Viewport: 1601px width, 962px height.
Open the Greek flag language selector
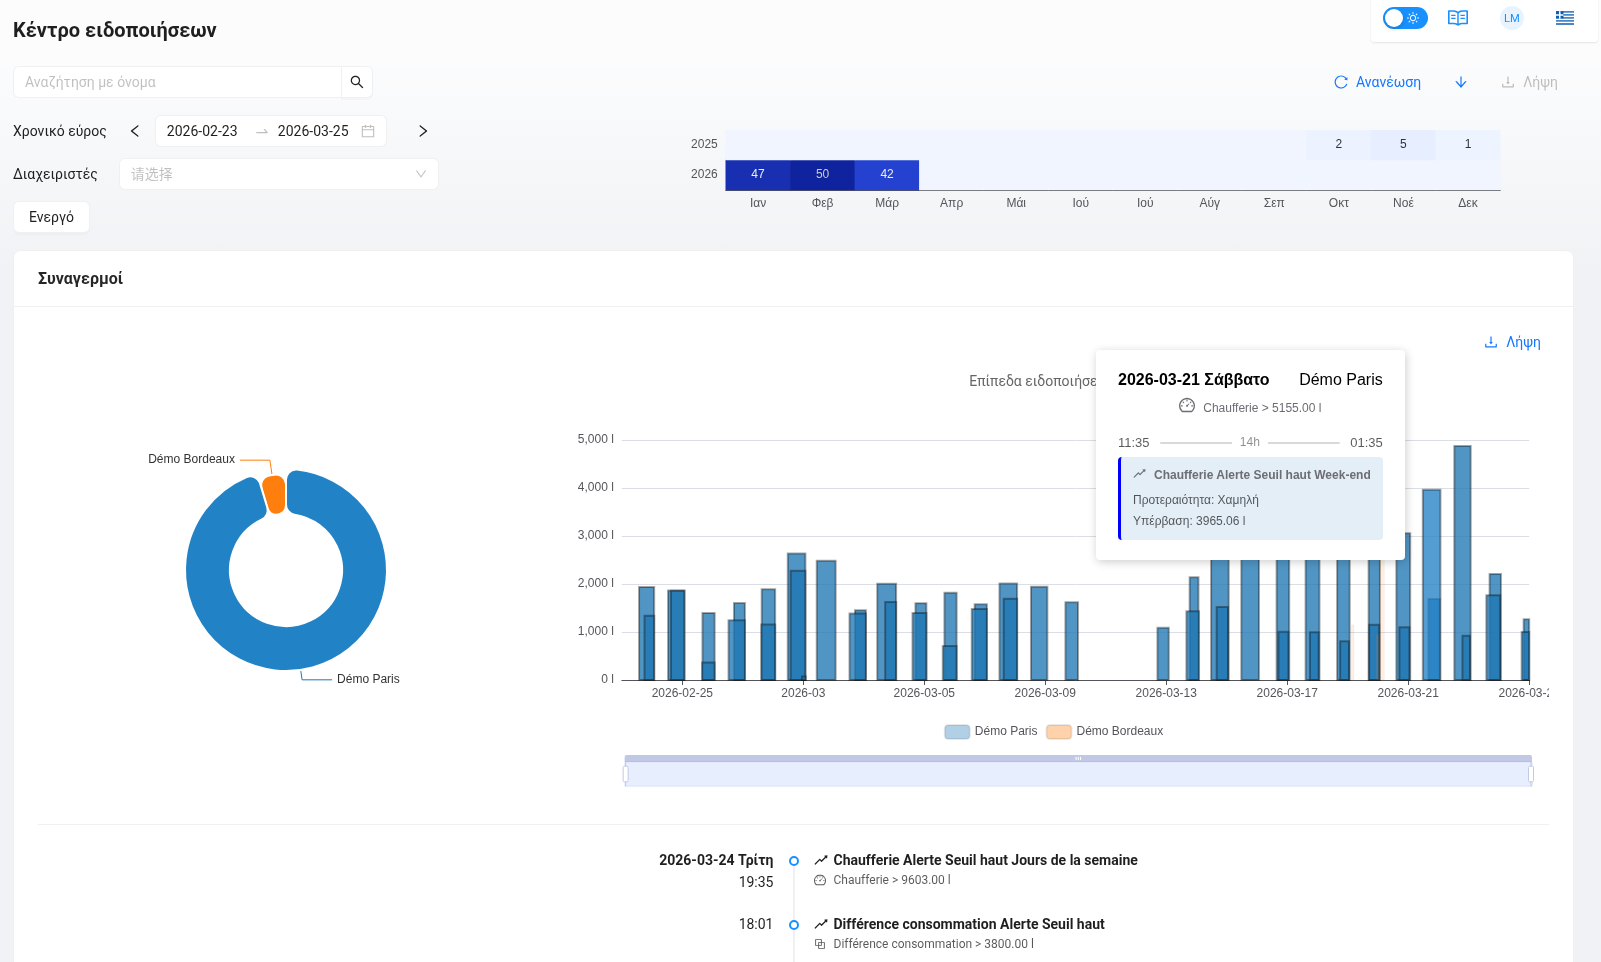[1565, 18]
